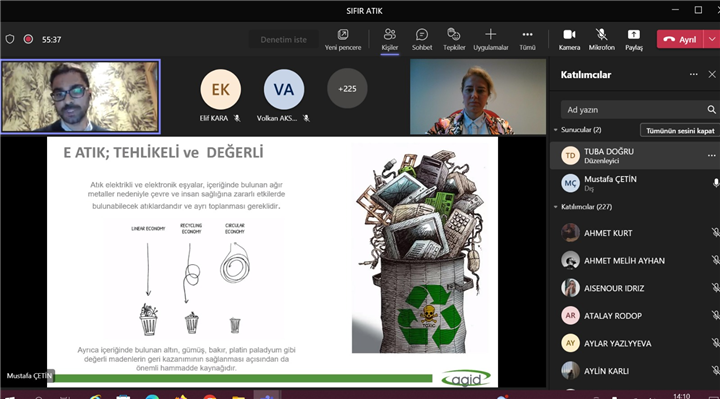Click the AR avatar of ATALAY RODOP
Viewport: 720px width, 399px height.
click(570, 315)
